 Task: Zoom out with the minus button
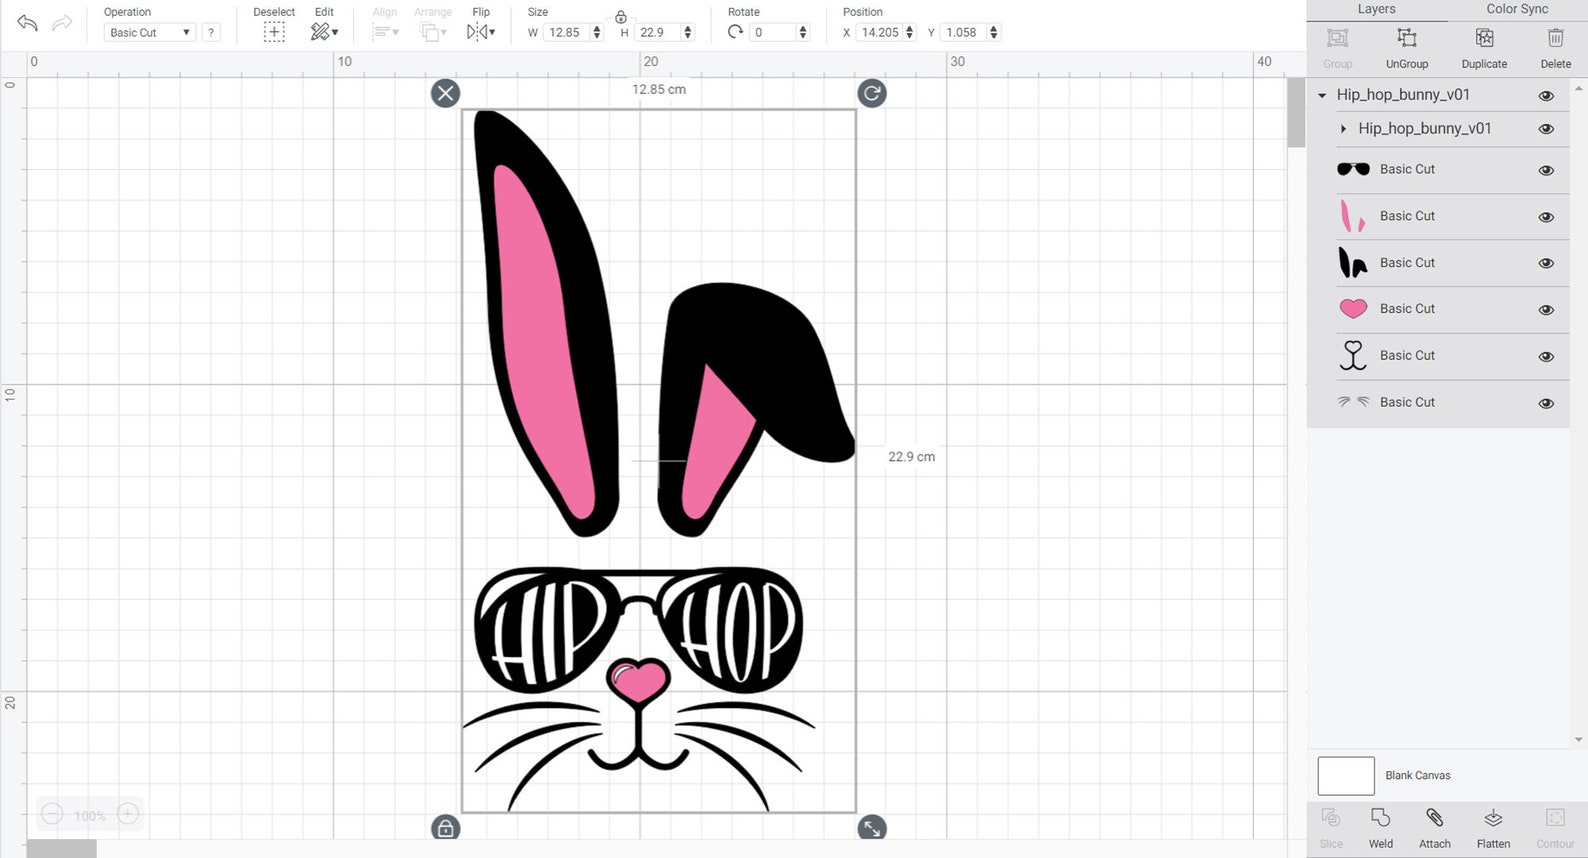[53, 814]
